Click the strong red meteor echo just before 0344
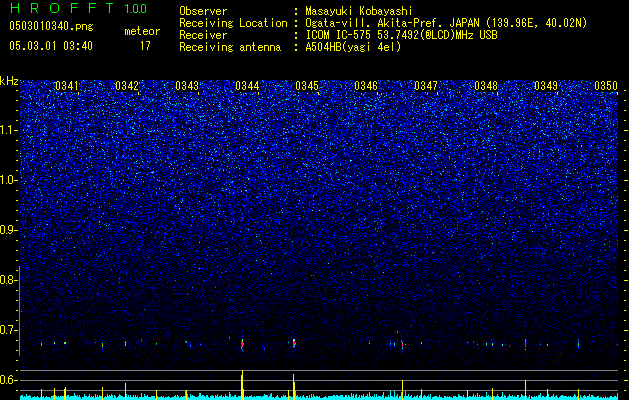The height and width of the screenshot is (400, 629). [242, 344]
